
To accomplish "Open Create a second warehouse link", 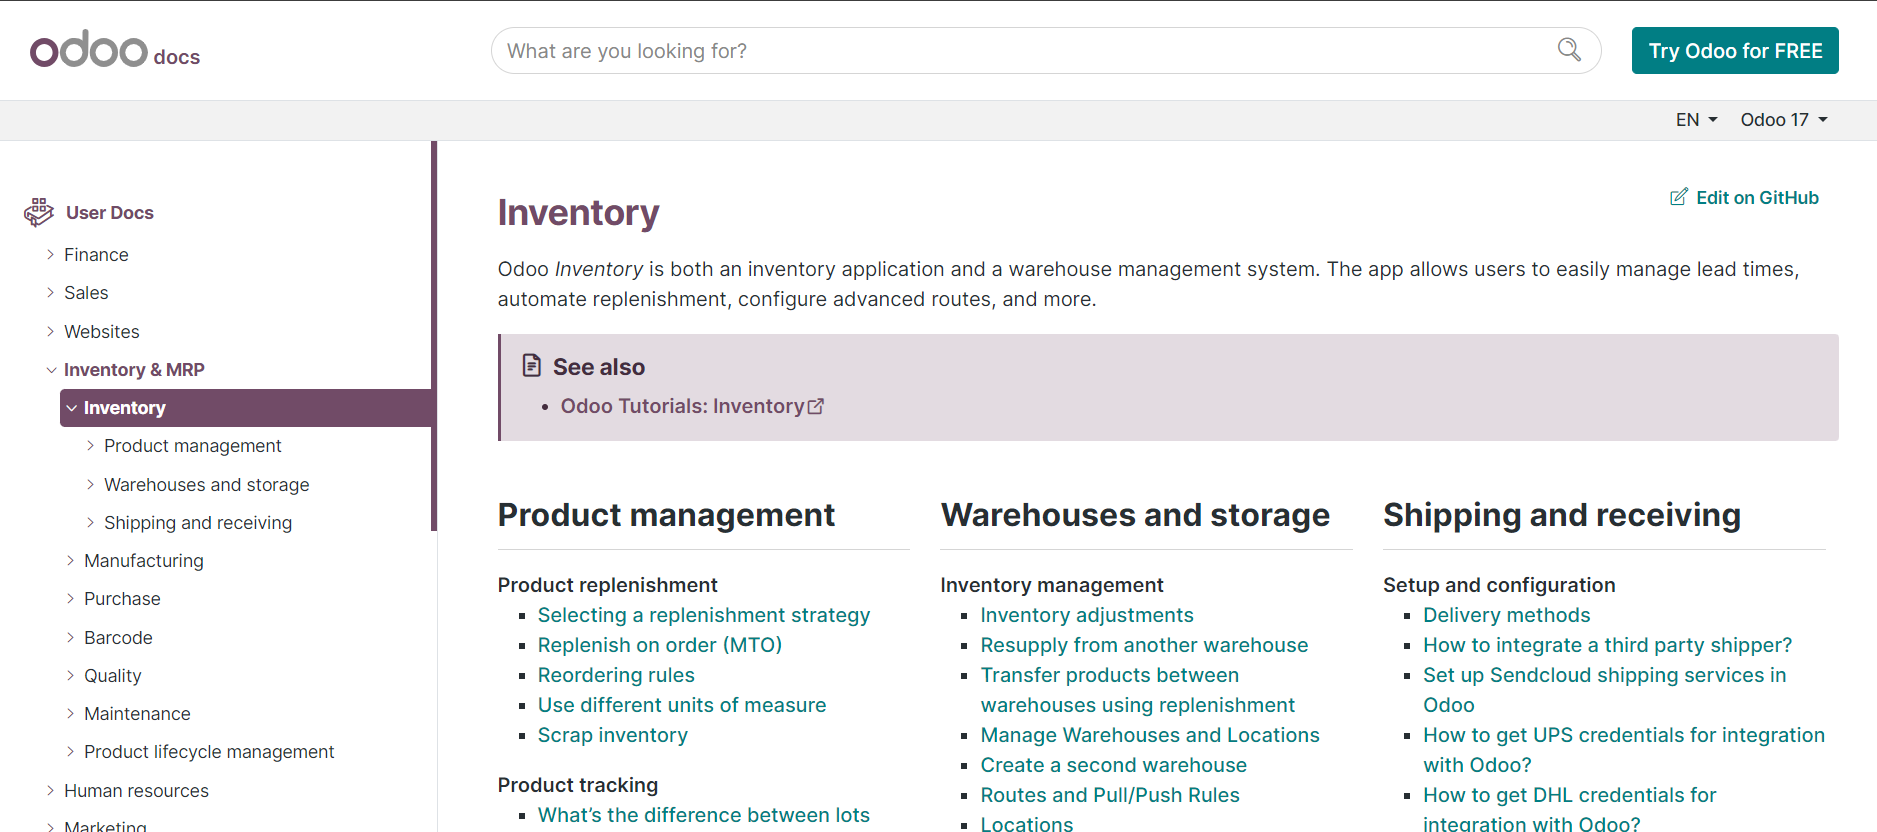I will (x=1114, y=765).
